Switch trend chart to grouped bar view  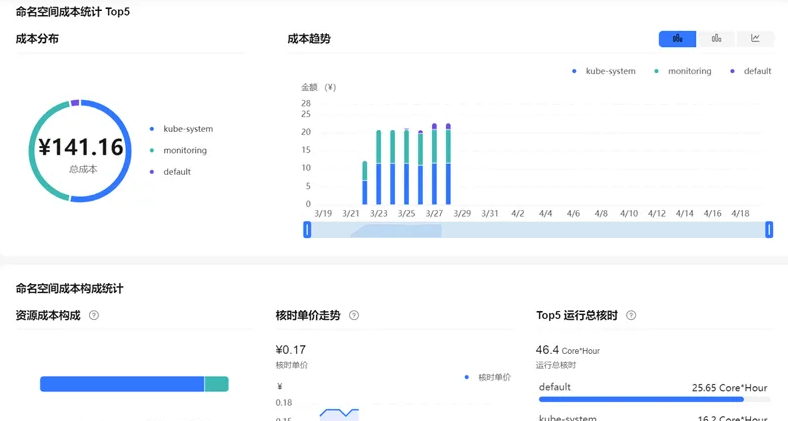[716, 39]
